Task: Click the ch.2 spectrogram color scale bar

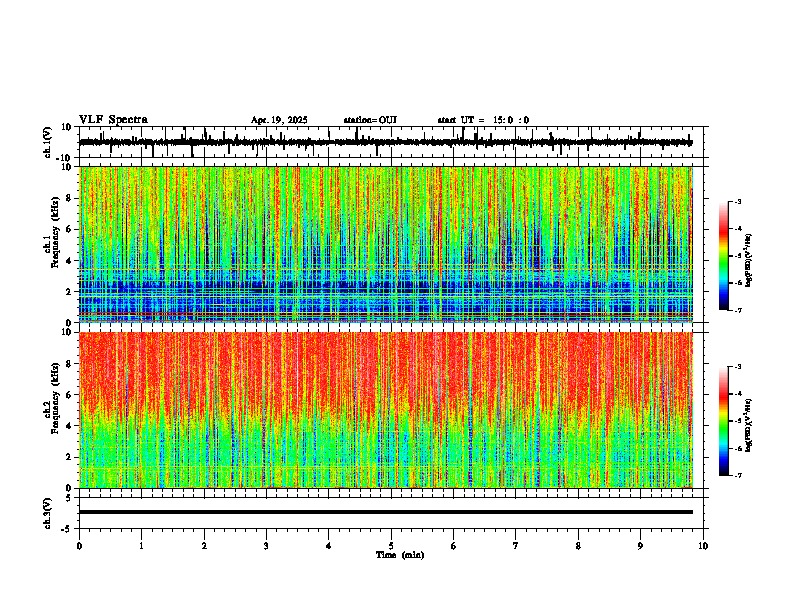Action: [724, 421]
